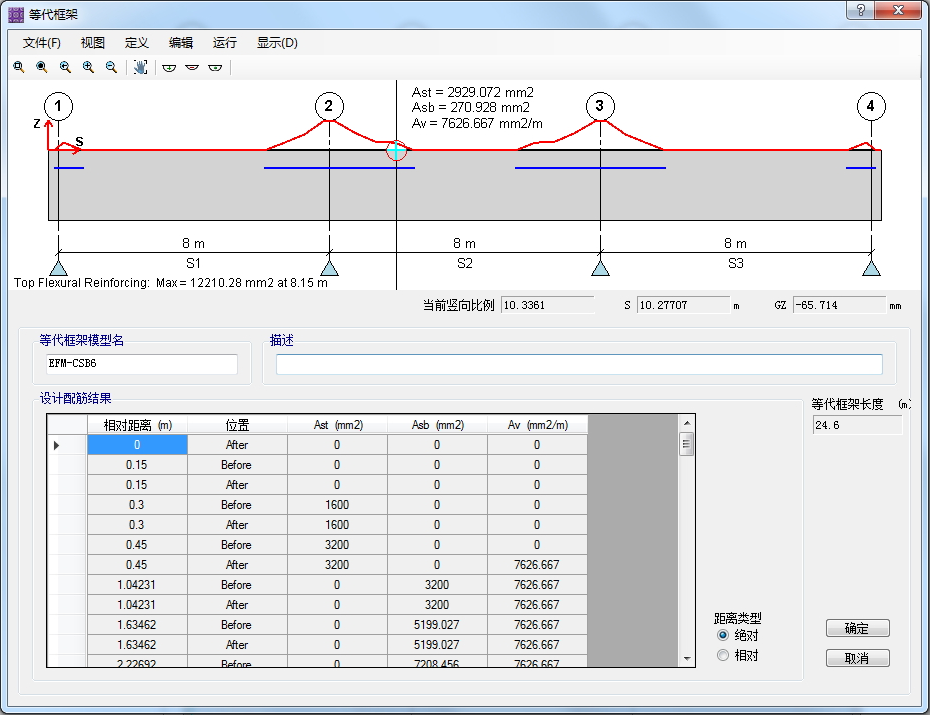The image size is (930, 715).
Task: Activate the pan hand tool
Action: pyautogui.click(x=141, y=67)
